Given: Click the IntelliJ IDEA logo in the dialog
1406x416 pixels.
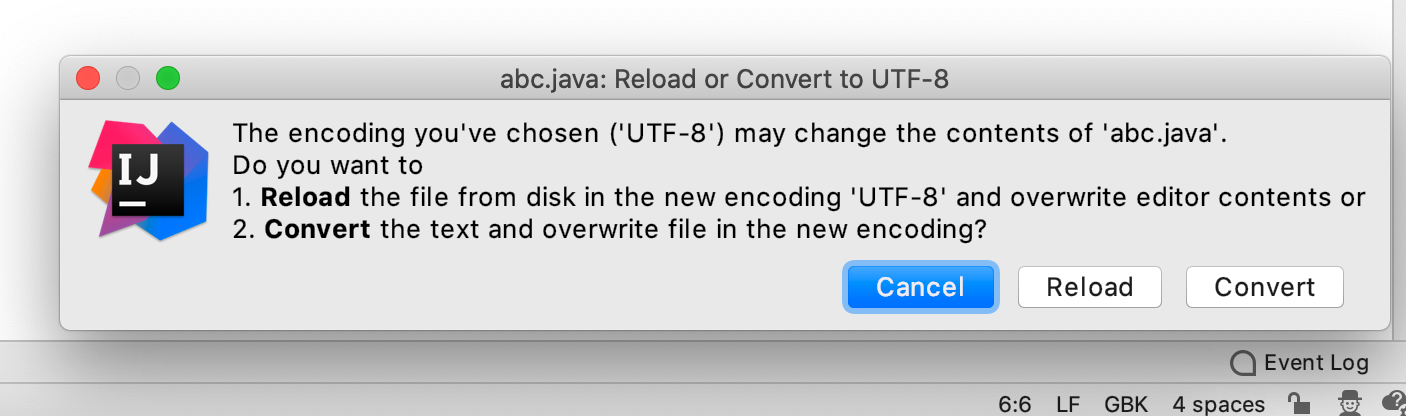Looking at the screenshot, I should pos(150,180).
